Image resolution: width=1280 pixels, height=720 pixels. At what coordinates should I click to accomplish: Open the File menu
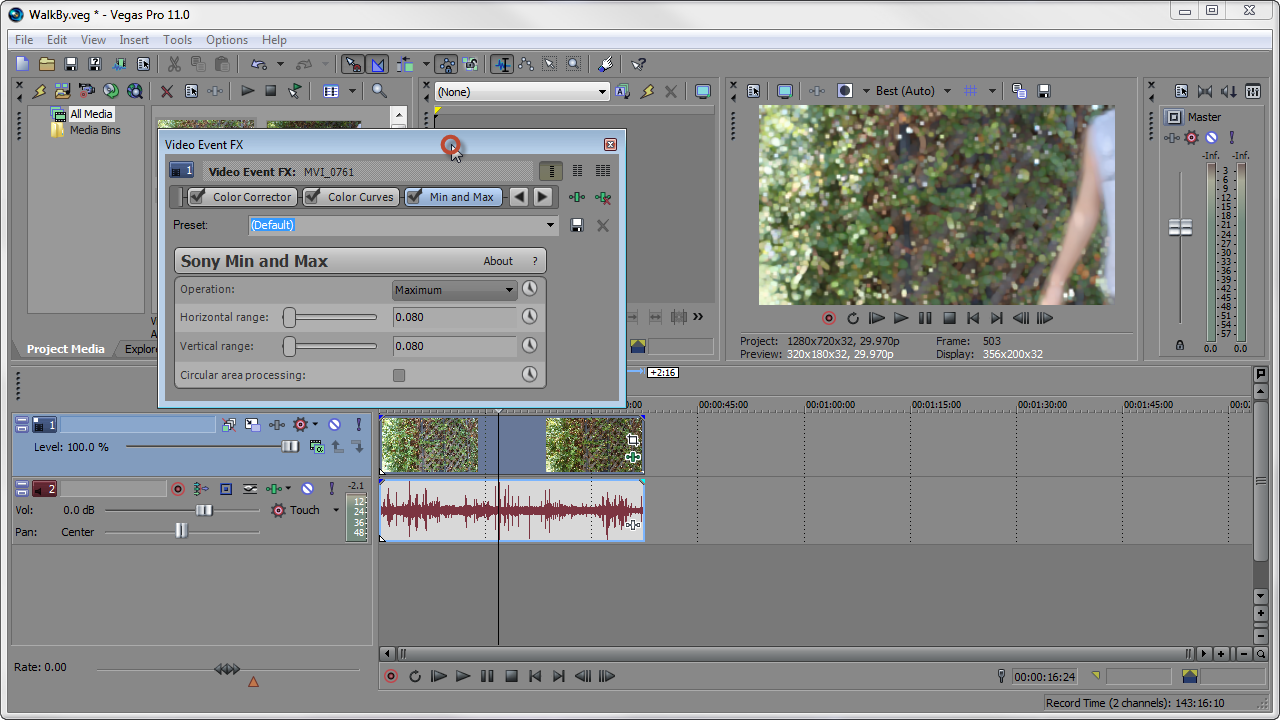[x=24, y=40]
